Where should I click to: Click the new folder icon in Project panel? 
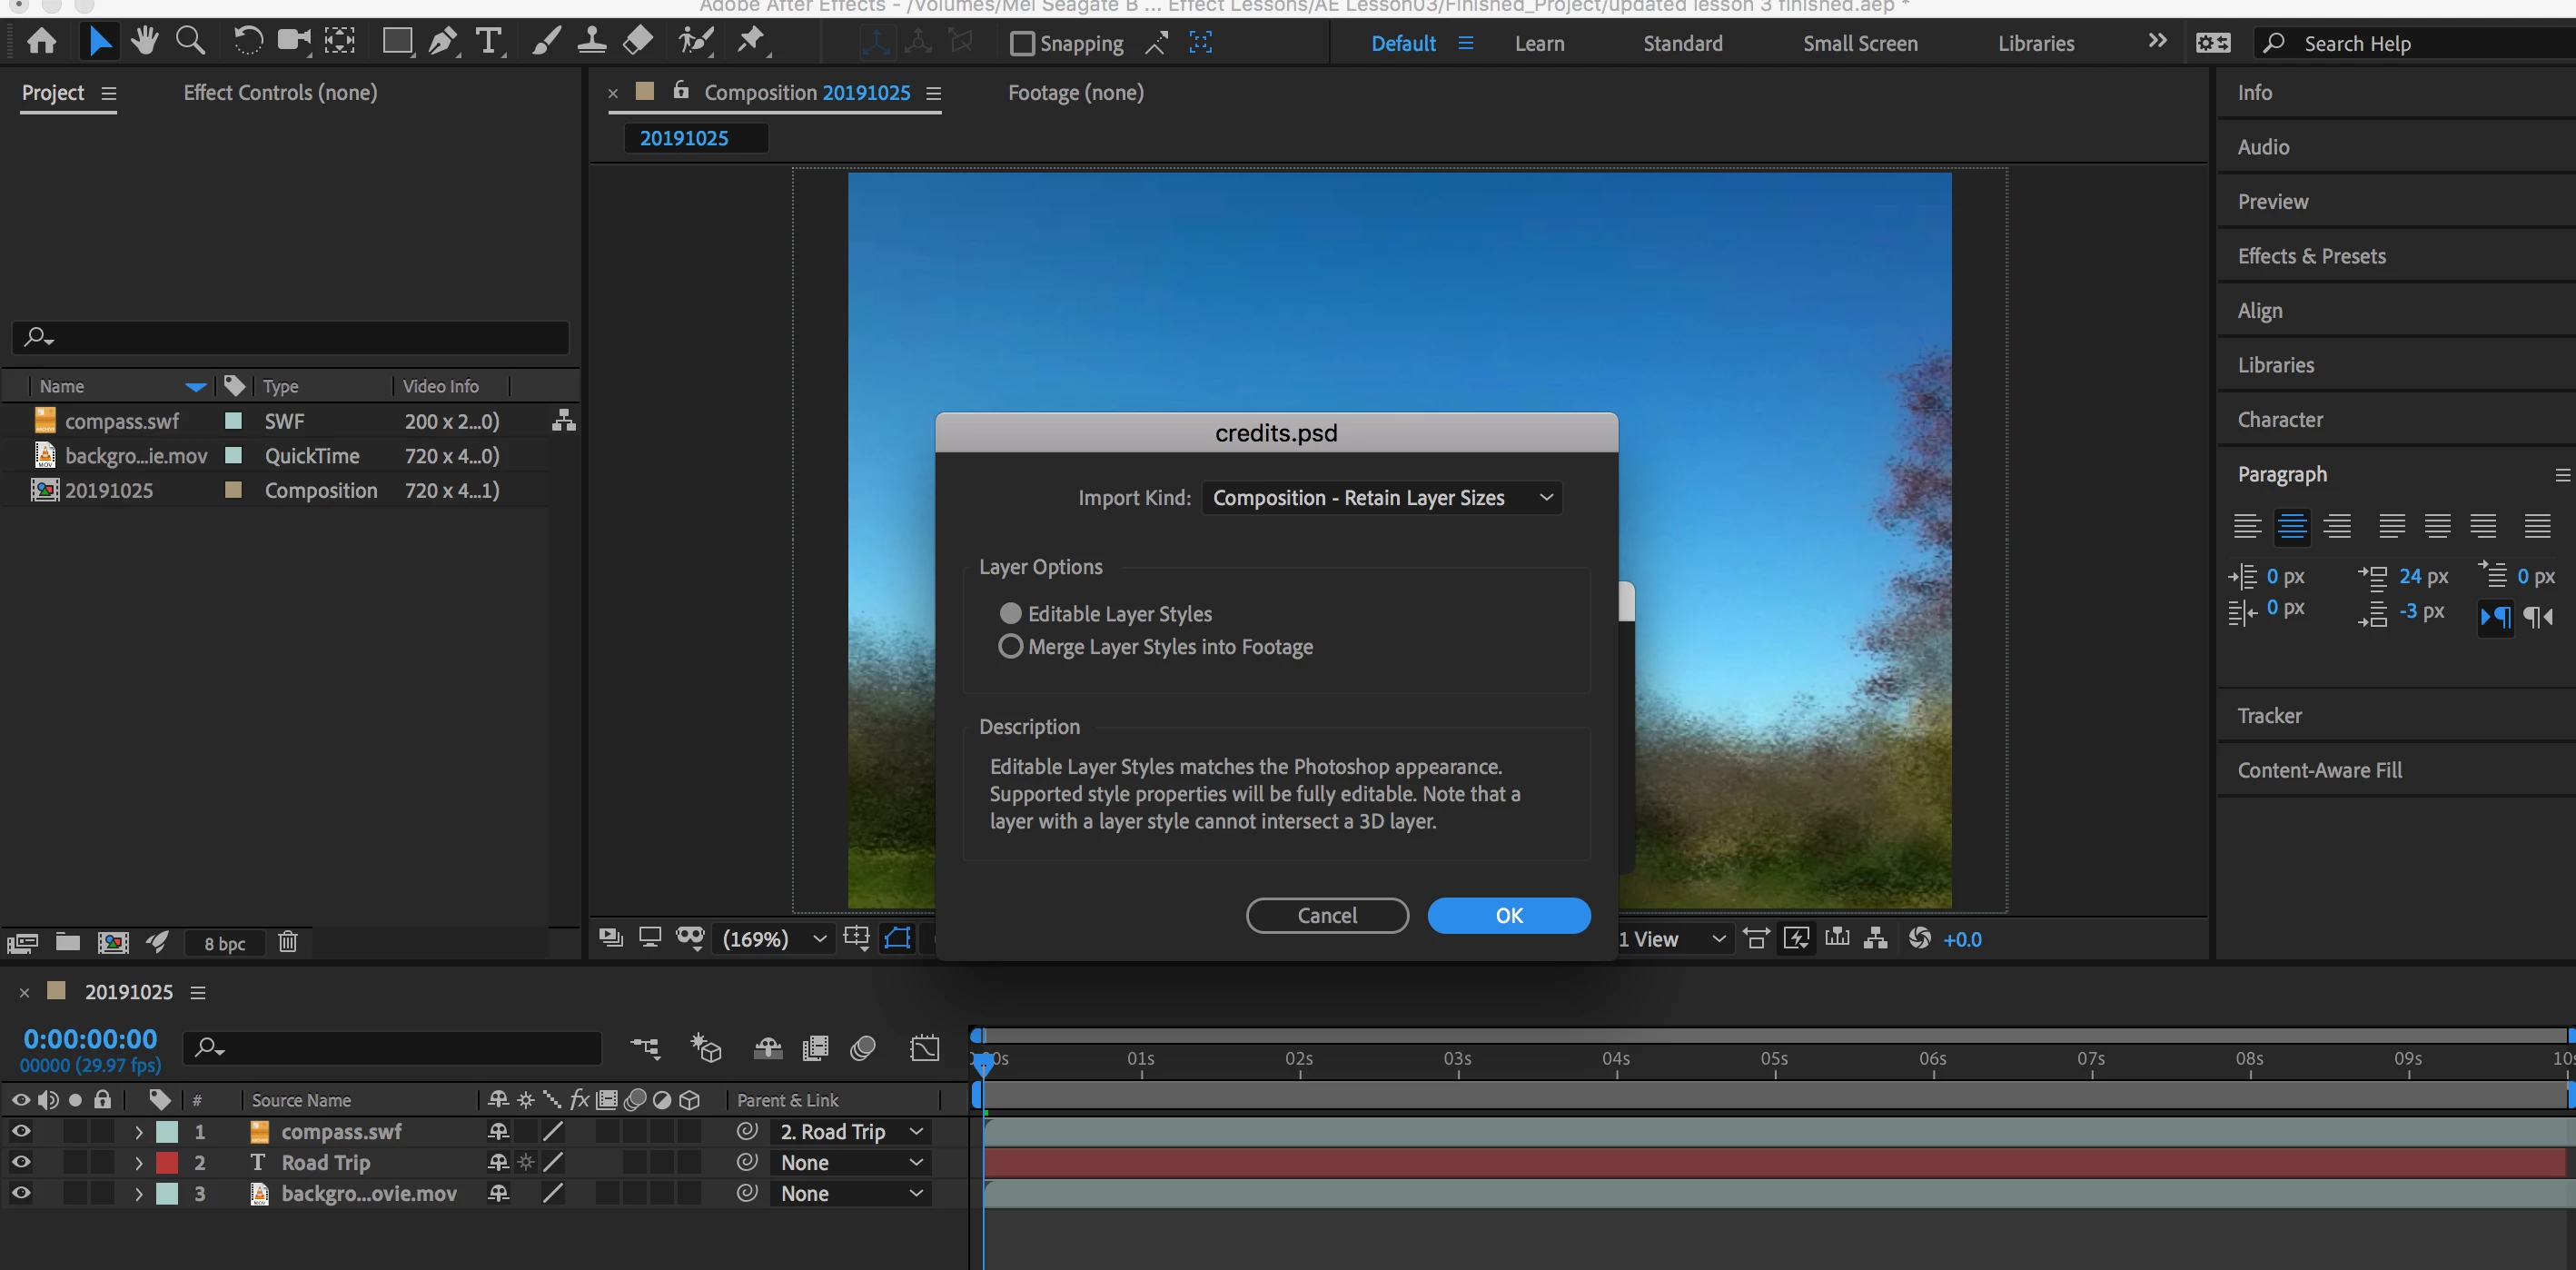point(68,942)
